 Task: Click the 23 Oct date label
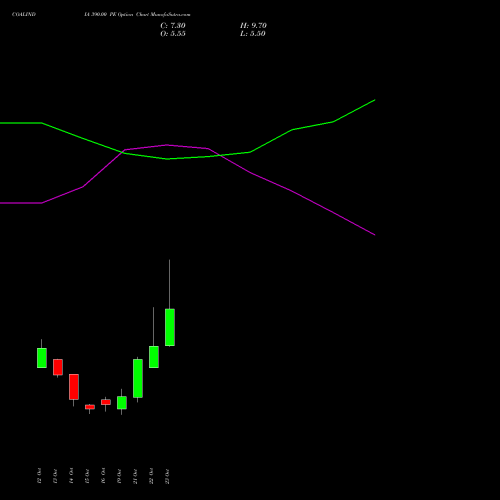pyautogui.click(x=167, y=476)
